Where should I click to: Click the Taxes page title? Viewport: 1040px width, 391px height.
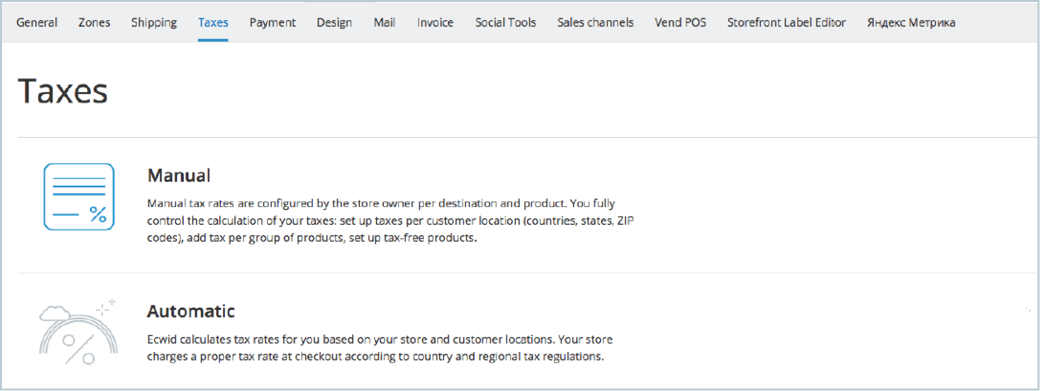pyautogui.click(x=63, y=91)
